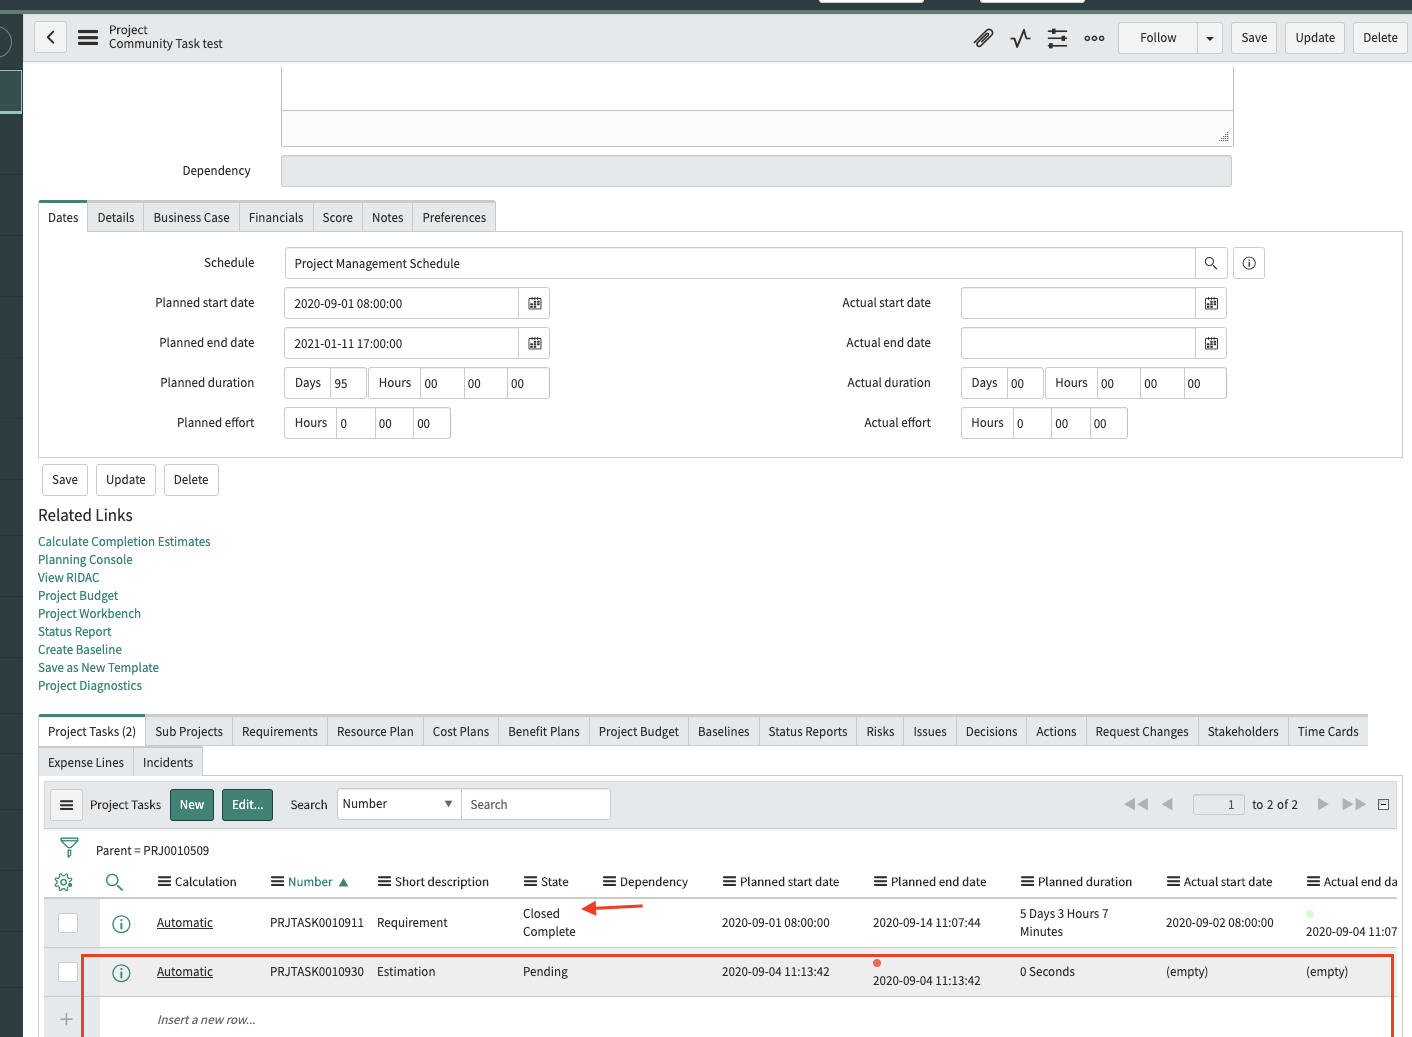Open Planned end date calendar picker
The height and width of the screenshot is (1037, 1412).
click(x=534, y=343)
